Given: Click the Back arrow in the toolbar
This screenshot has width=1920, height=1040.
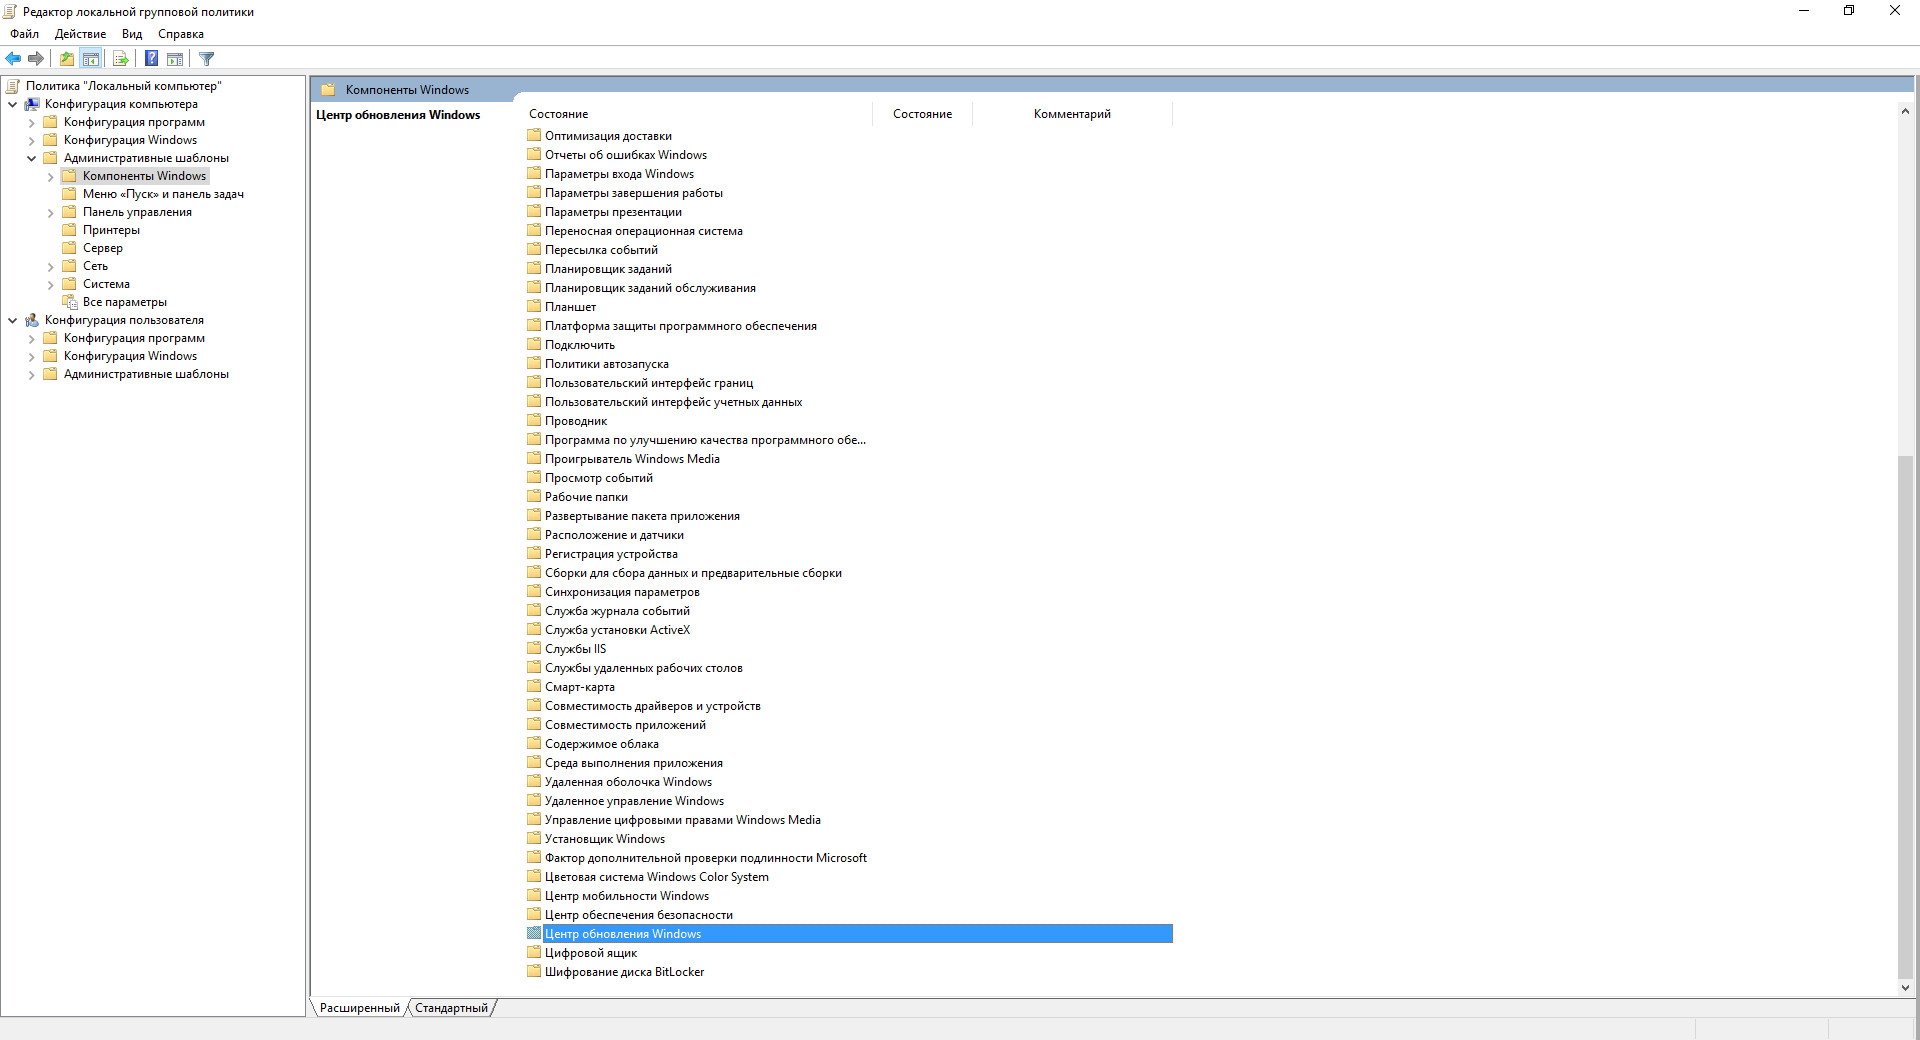Looking at the screenshot, I should coord(13,59).
